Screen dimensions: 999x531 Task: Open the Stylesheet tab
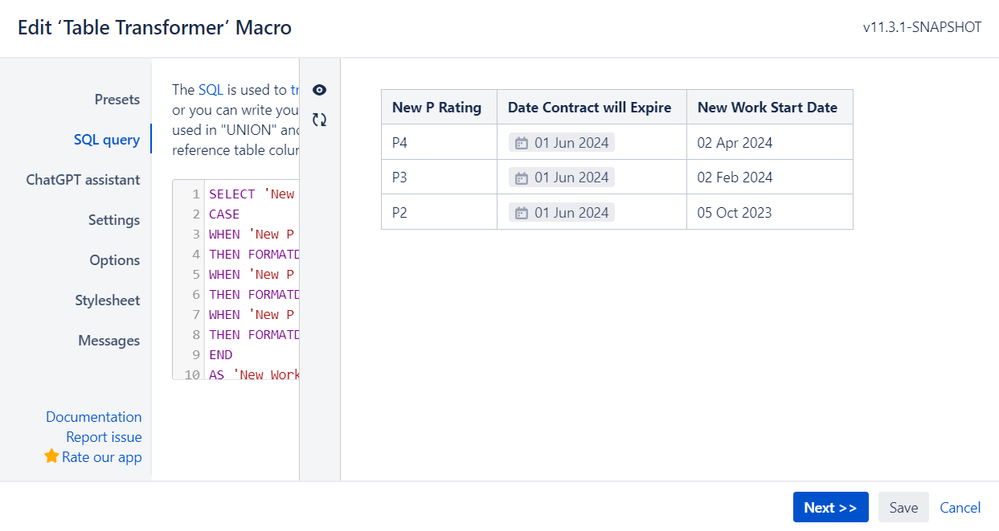[x=107, y=300]
